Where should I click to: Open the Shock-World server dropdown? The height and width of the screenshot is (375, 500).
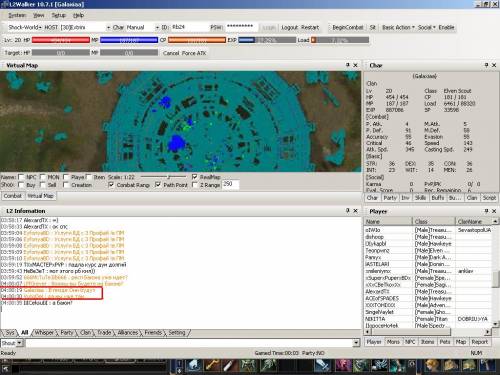(24, 27)
